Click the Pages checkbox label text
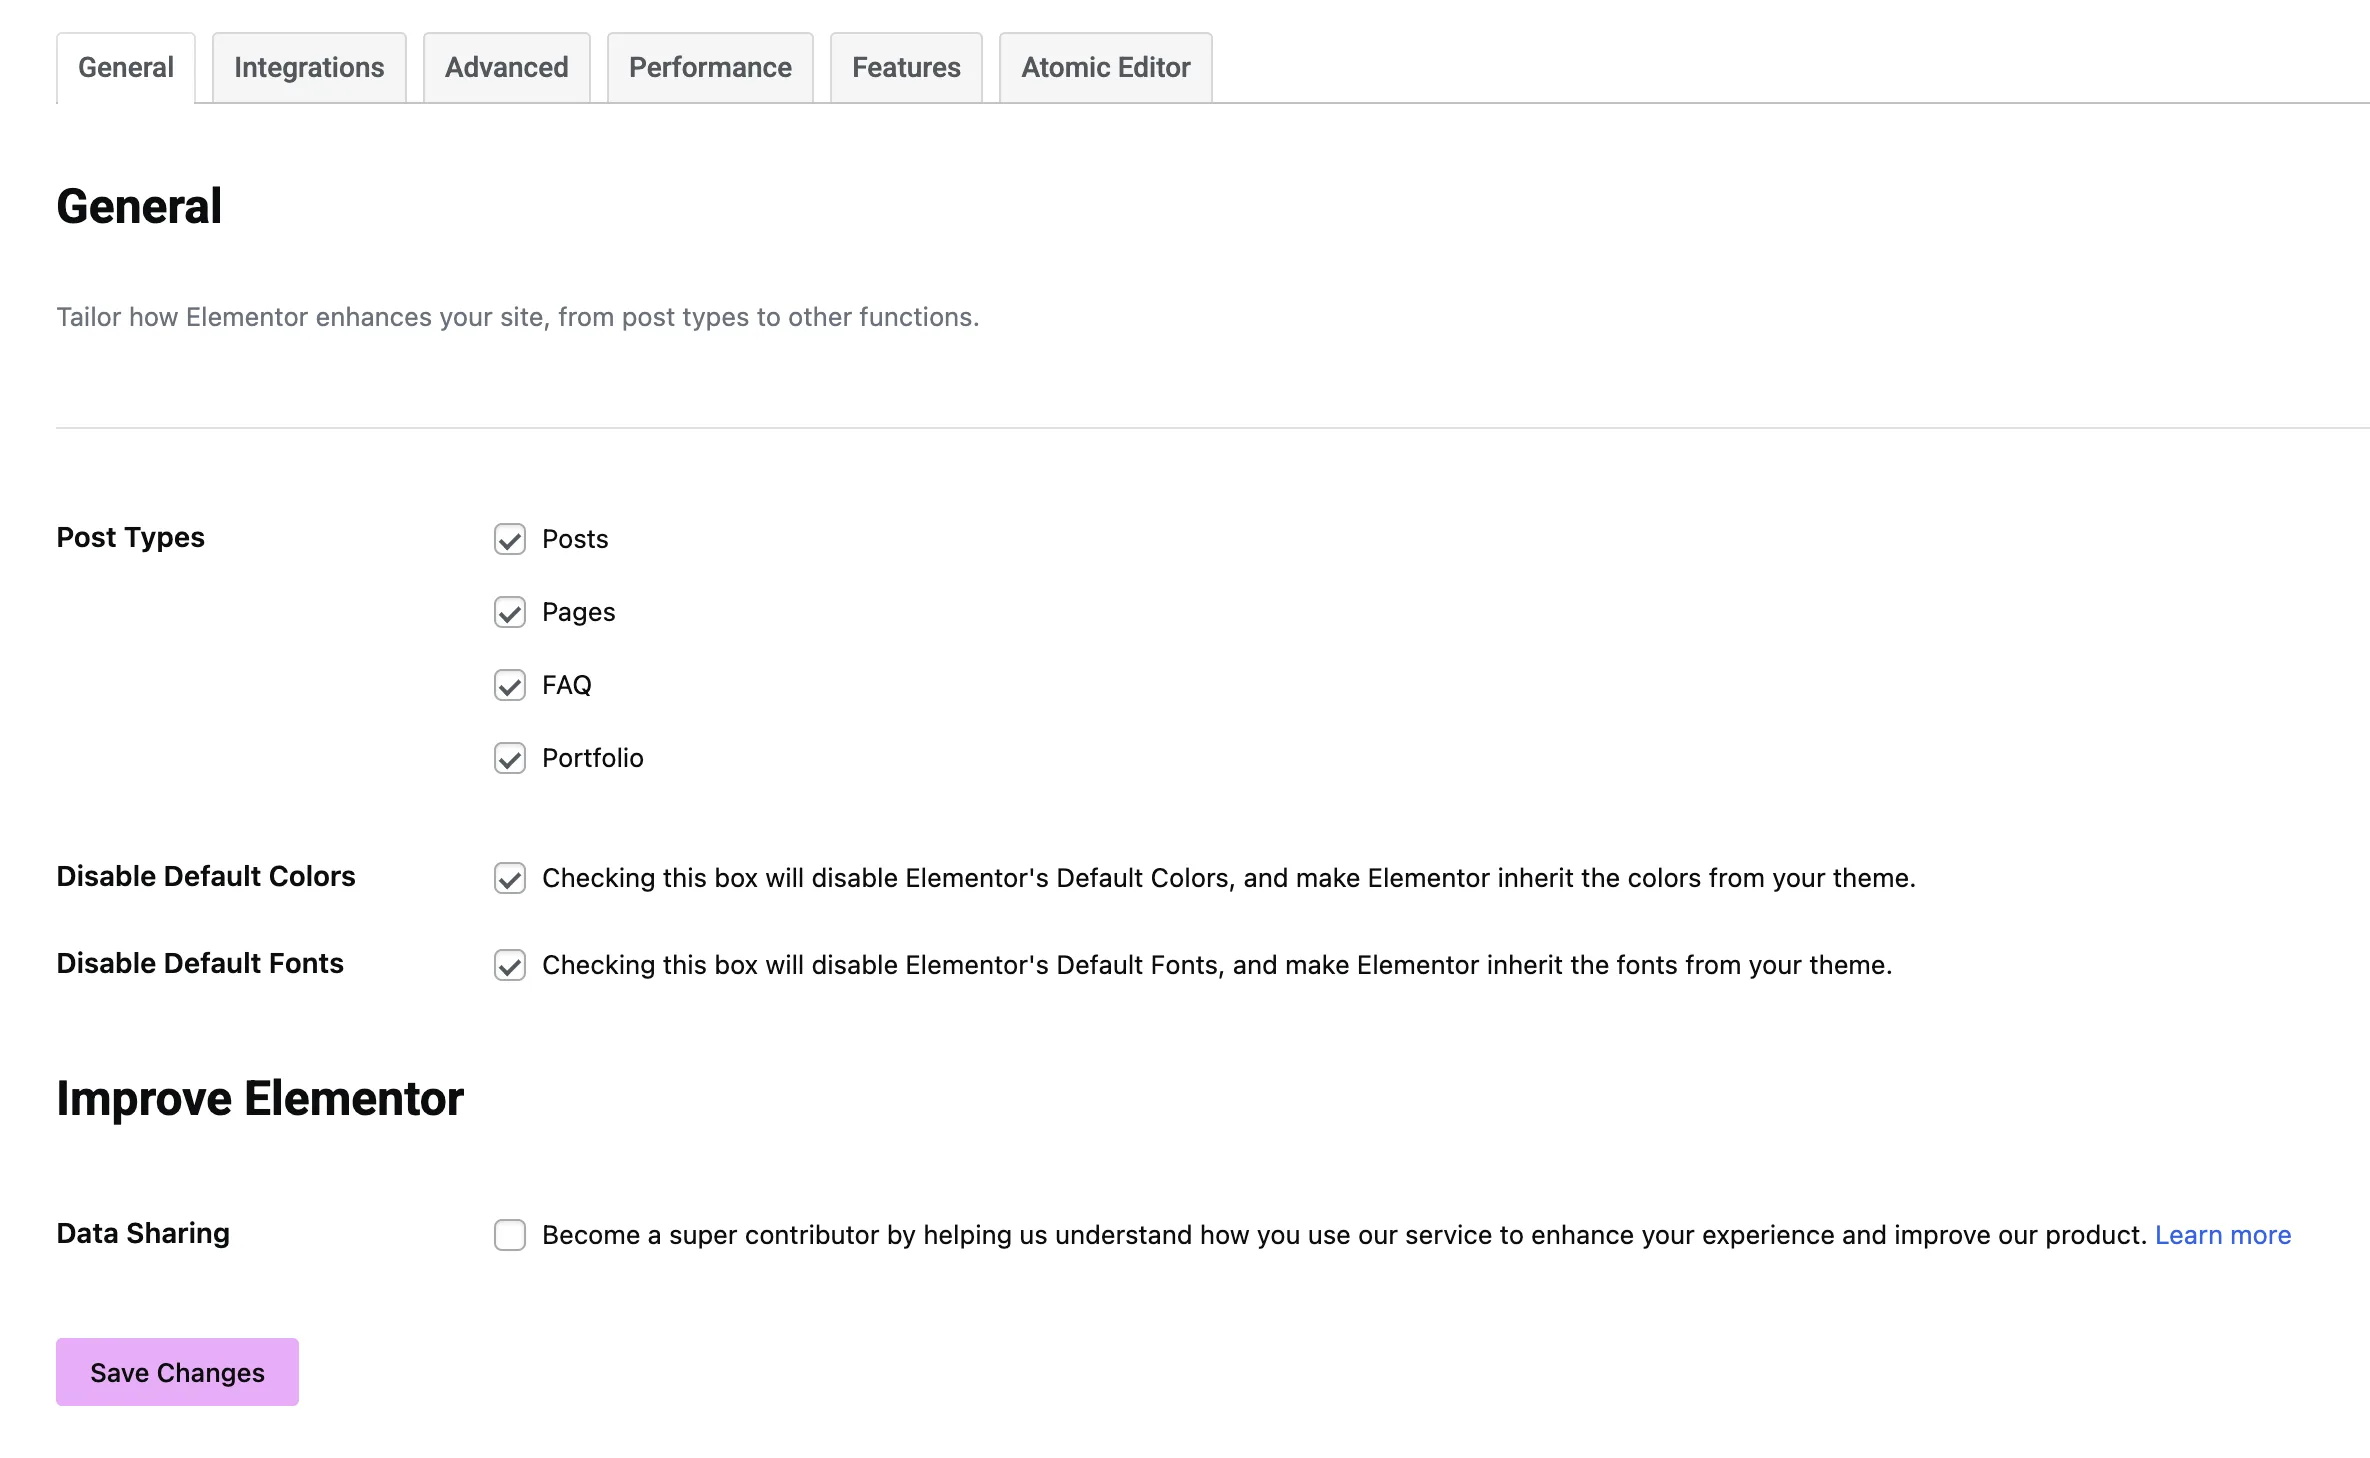This screenshot has width=2370, height=1458. pos(579,612)
